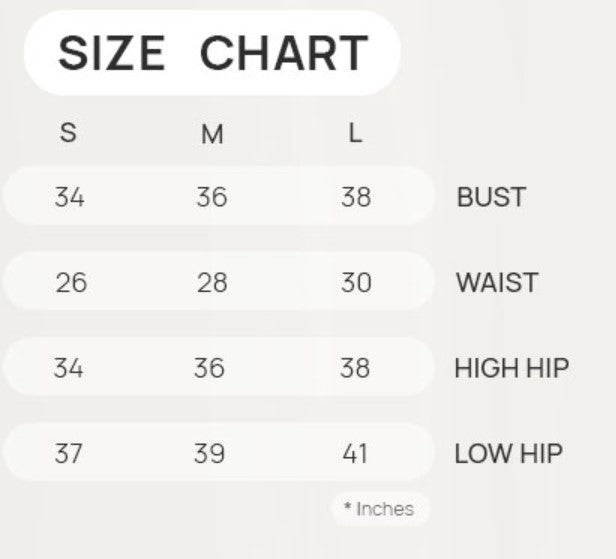Click the large high hip value 38

354,368
